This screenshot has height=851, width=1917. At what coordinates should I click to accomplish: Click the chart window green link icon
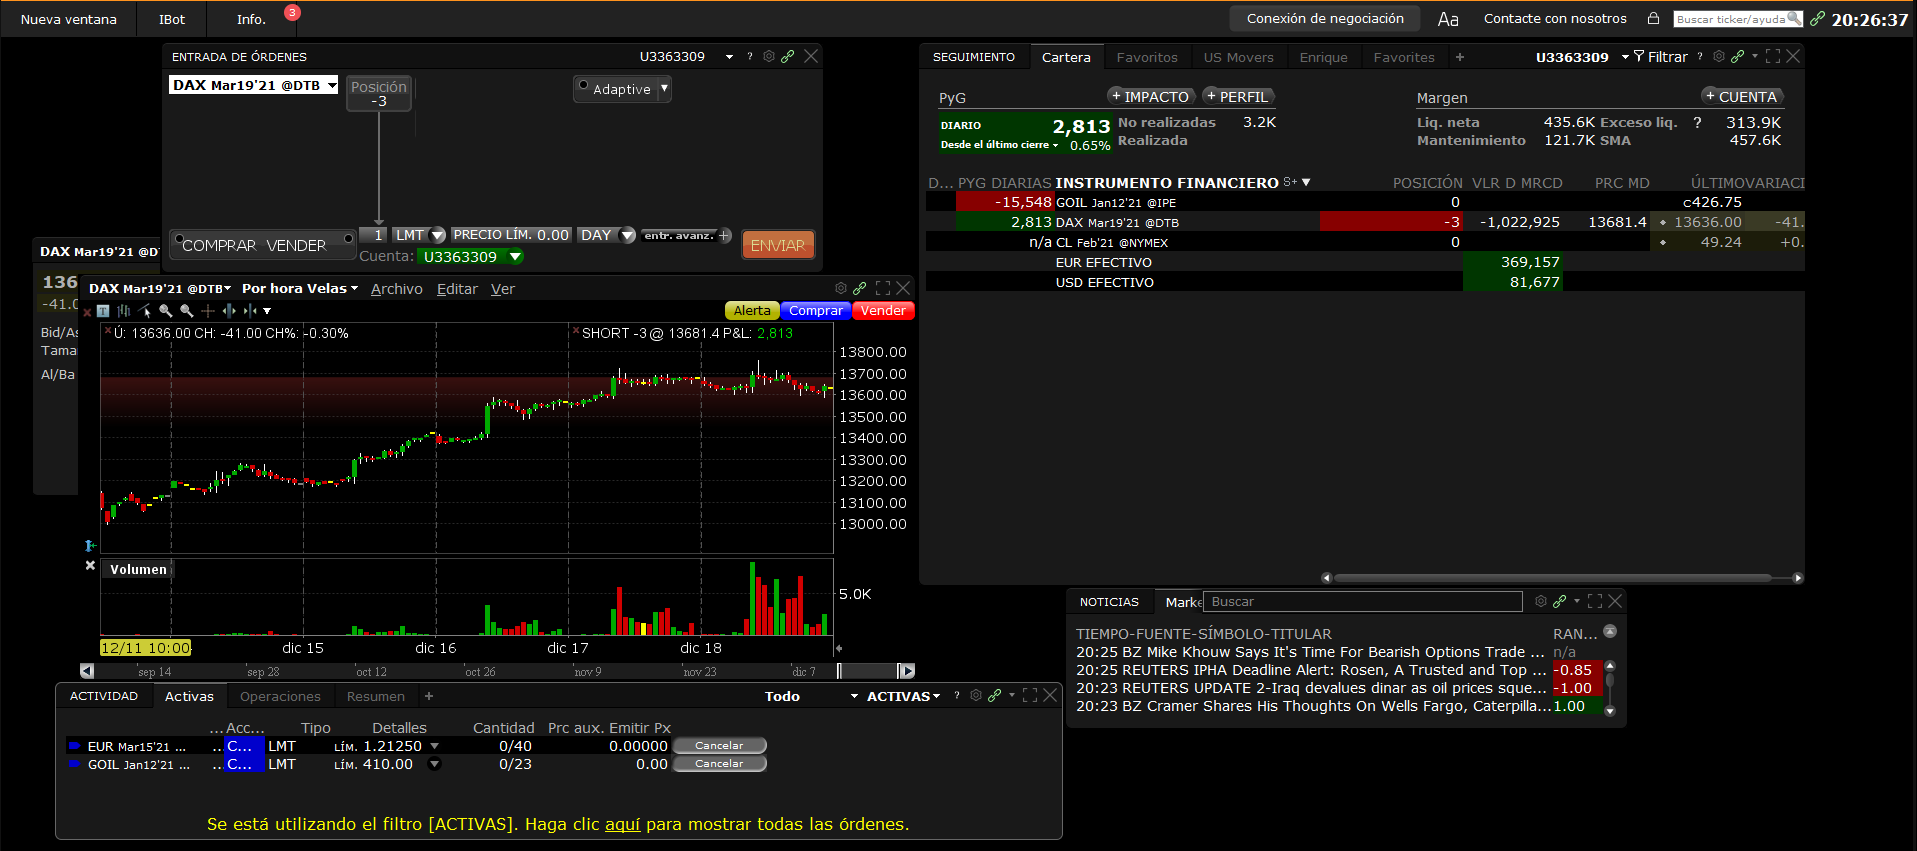(x=859, y=288)
